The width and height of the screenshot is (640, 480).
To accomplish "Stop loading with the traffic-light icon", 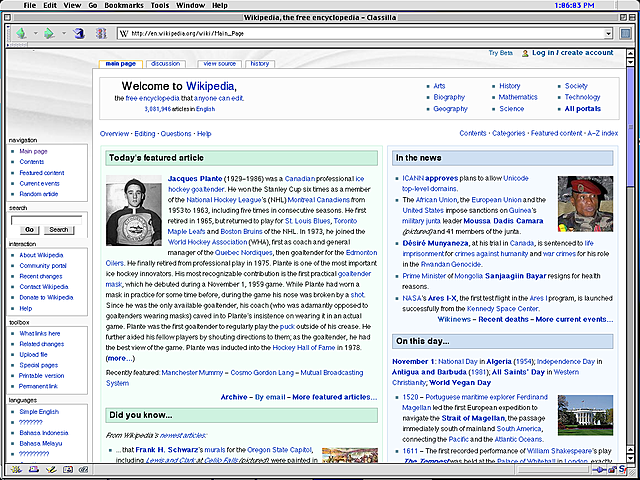I will (x=101, y=33).
